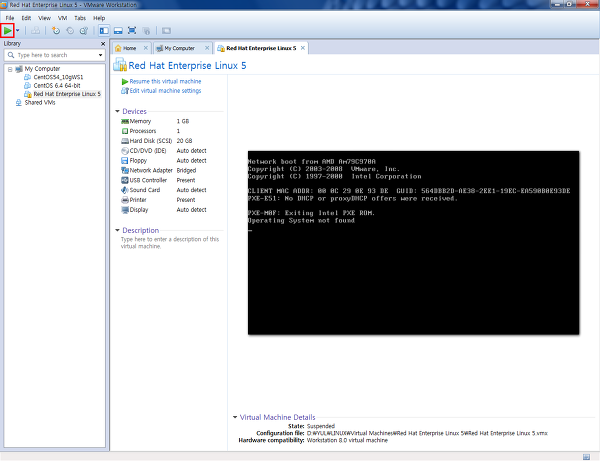Click the VM console preview thumbnail

(413, 243)
